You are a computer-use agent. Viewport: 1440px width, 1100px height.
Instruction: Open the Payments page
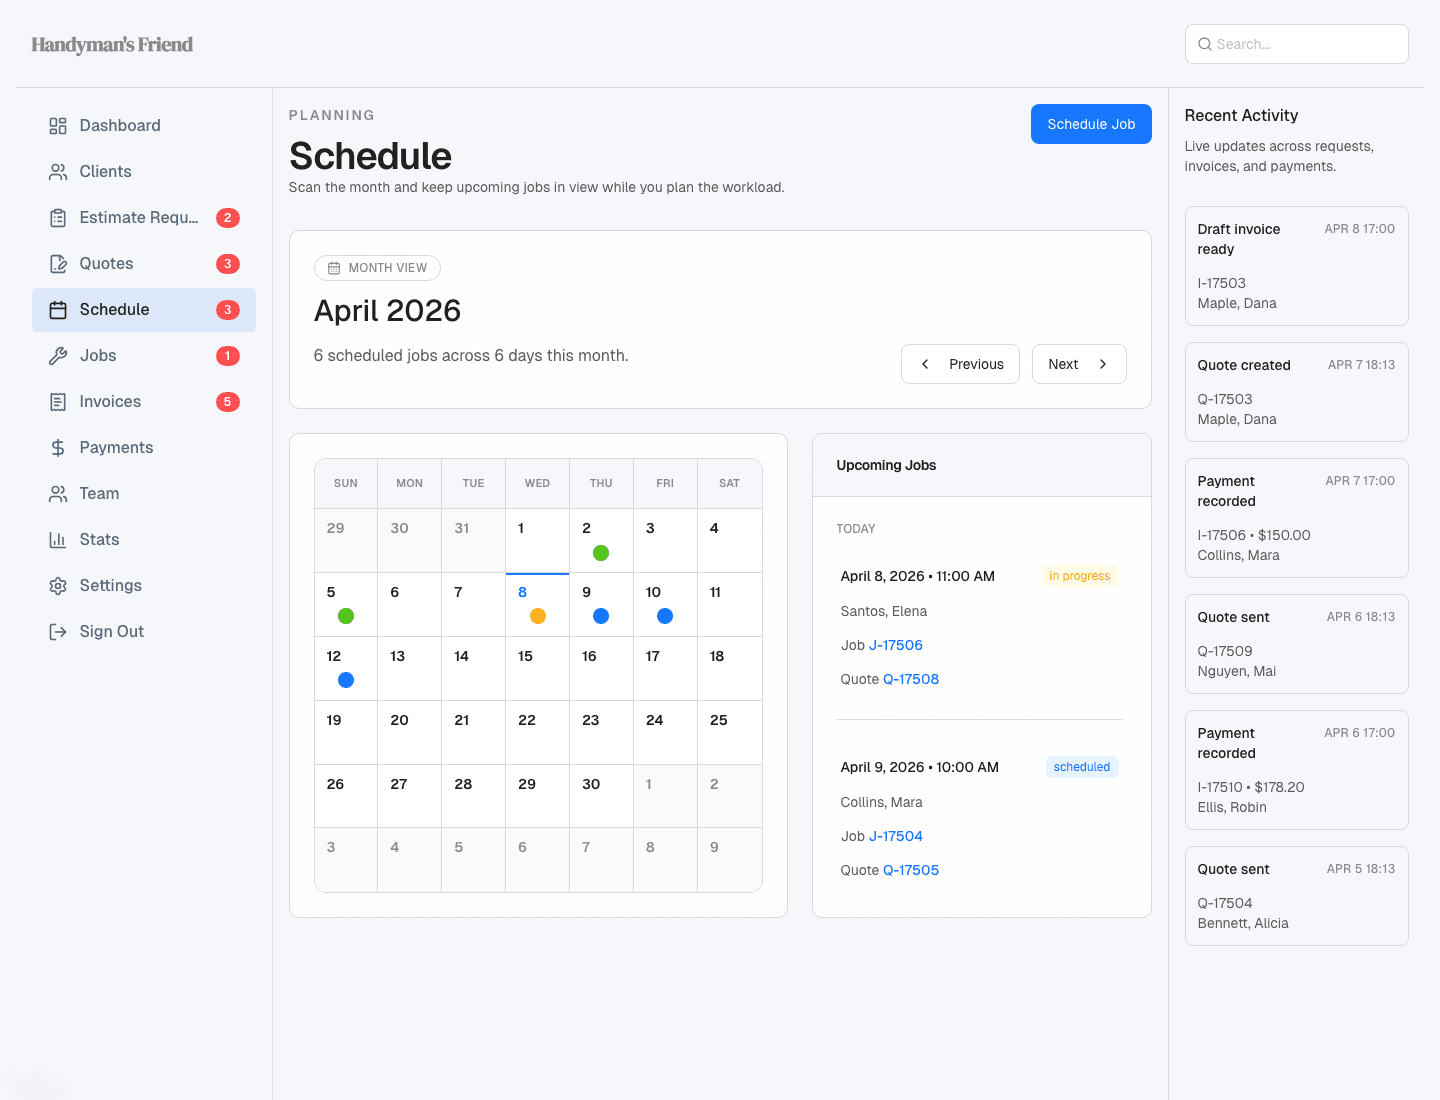pyautogui.click(x=144, y=448)
